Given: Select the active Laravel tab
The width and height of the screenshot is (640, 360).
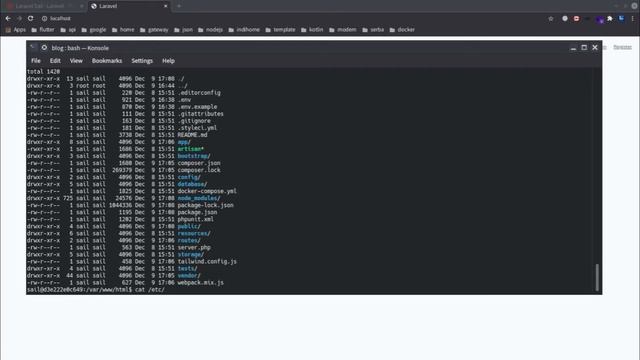Looking at the screenshot, I should pos(129,6).
